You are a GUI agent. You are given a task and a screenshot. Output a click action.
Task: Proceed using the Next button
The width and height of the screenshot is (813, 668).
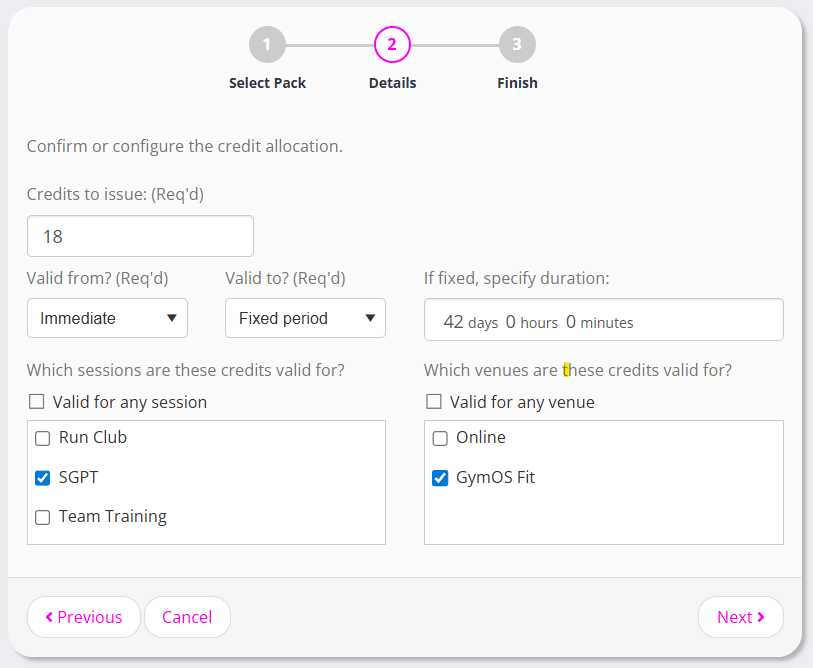[740, 617]
